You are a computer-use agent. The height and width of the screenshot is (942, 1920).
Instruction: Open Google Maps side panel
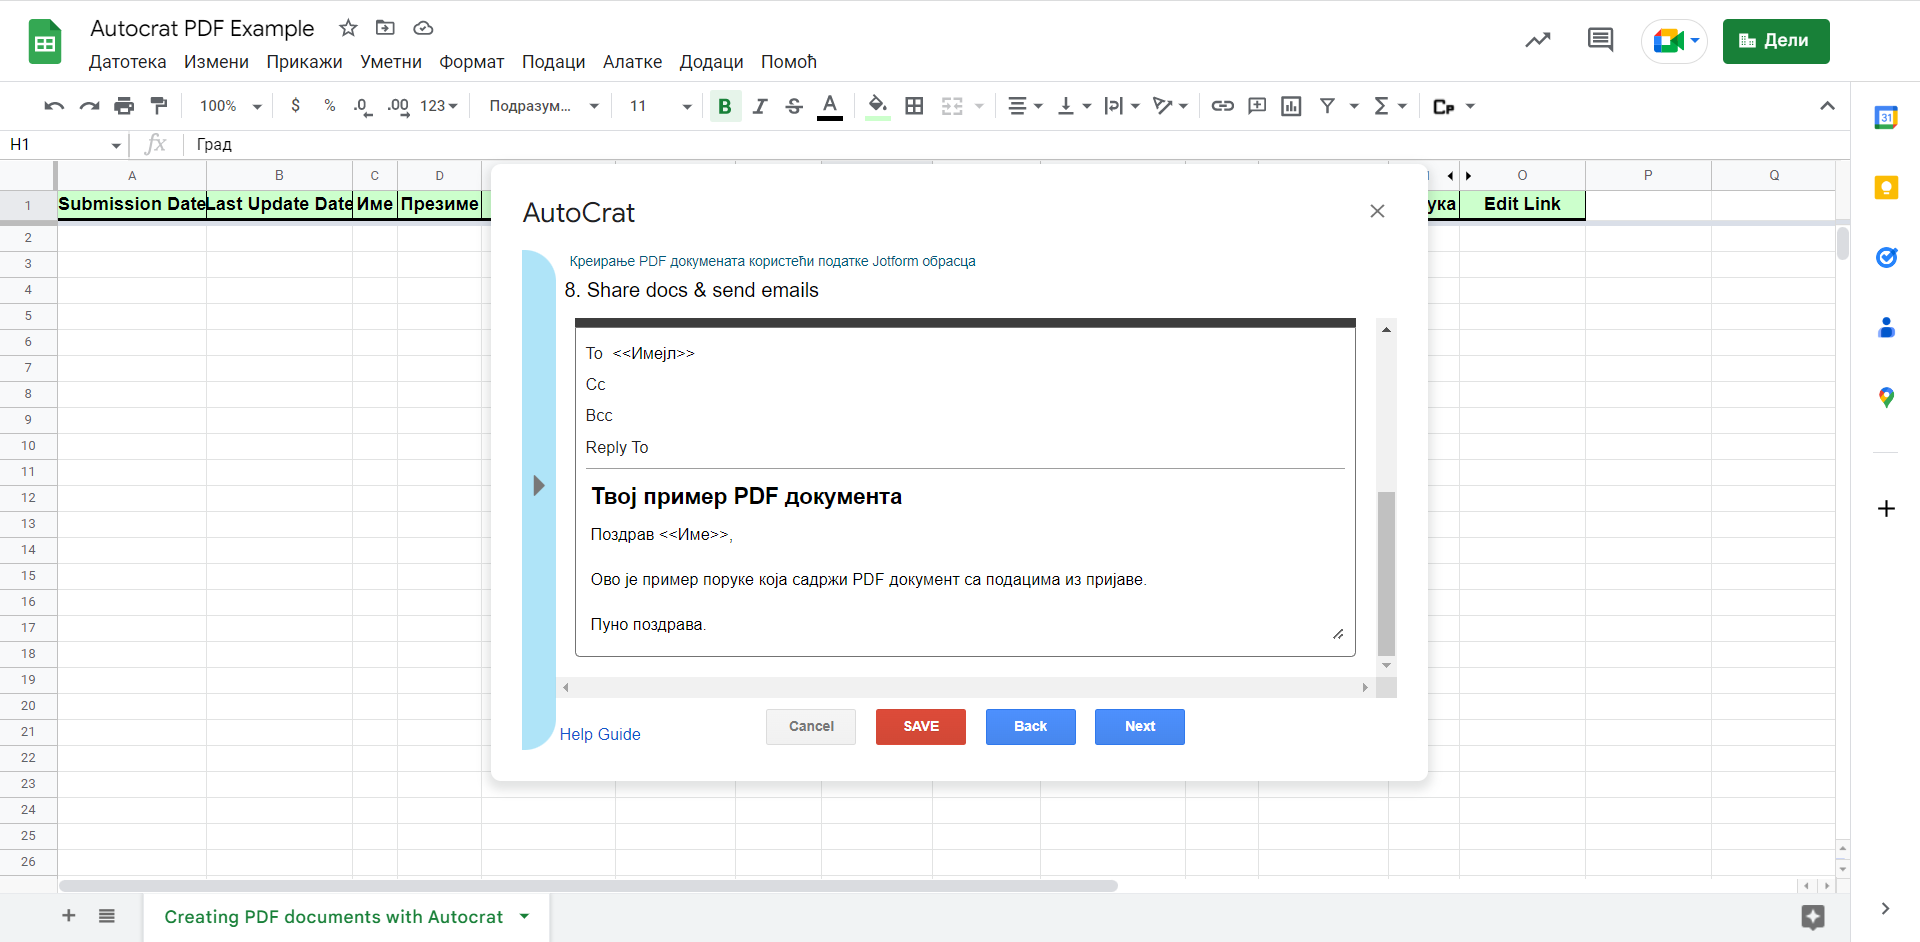[1886, 398]
